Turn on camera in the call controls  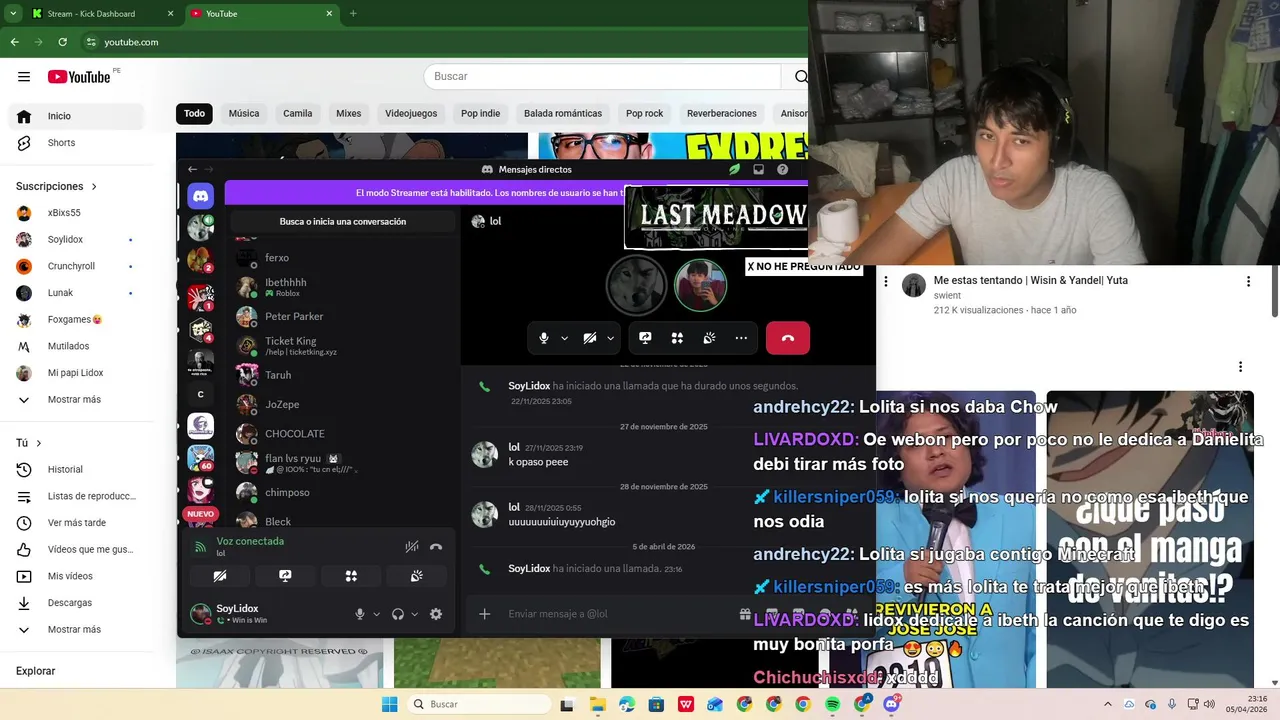[590, 338]
